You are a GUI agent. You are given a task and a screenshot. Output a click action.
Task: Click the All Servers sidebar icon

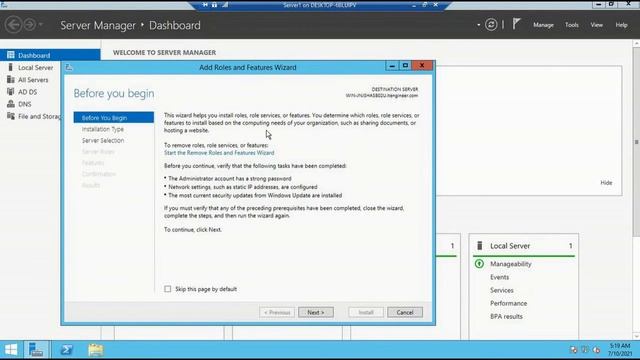[11, 79]
